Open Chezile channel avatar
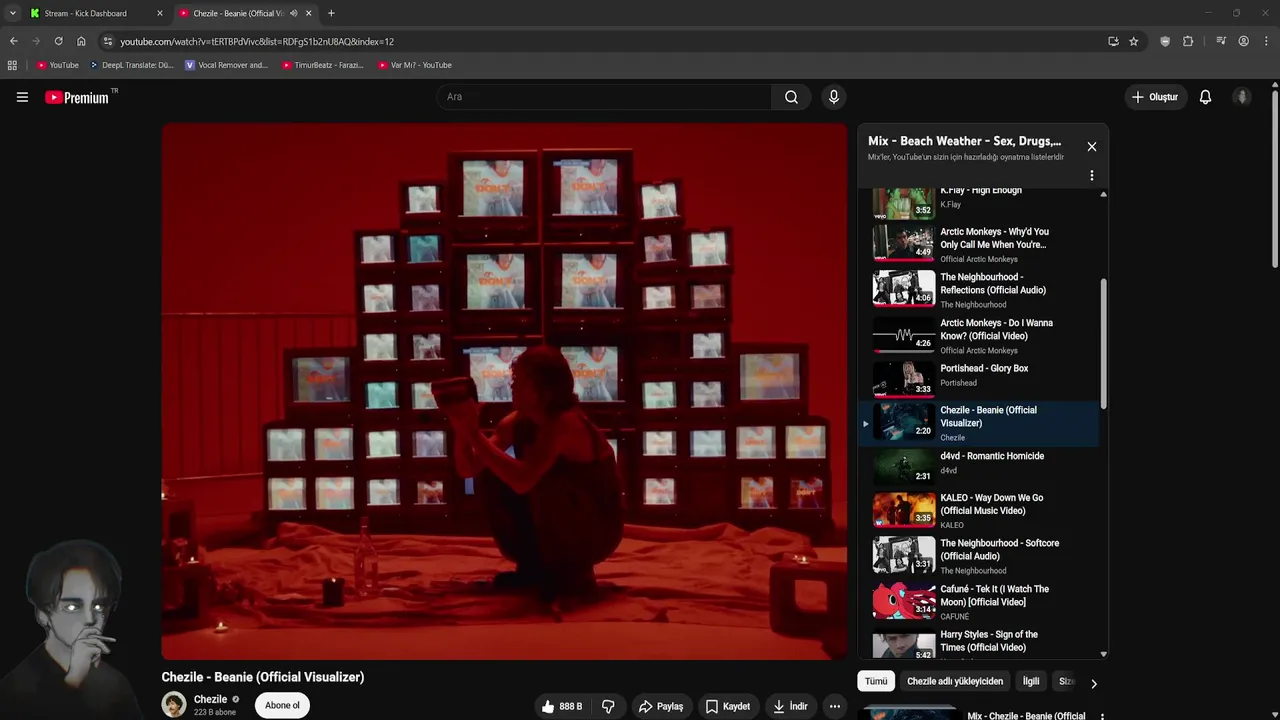Image resolution: width=1280 pixels, height=720 pixels. tap(174, 704)
